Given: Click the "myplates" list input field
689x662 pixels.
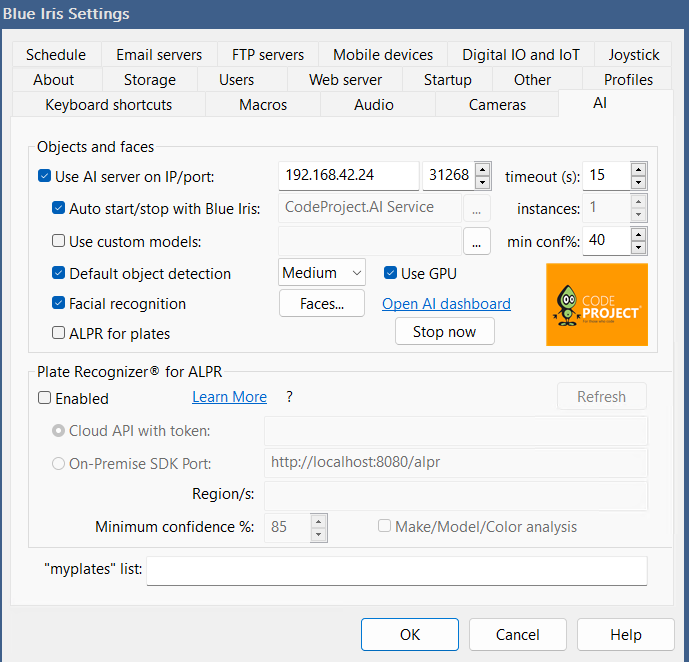Looking at the screenshot, I should click(397, 571).
